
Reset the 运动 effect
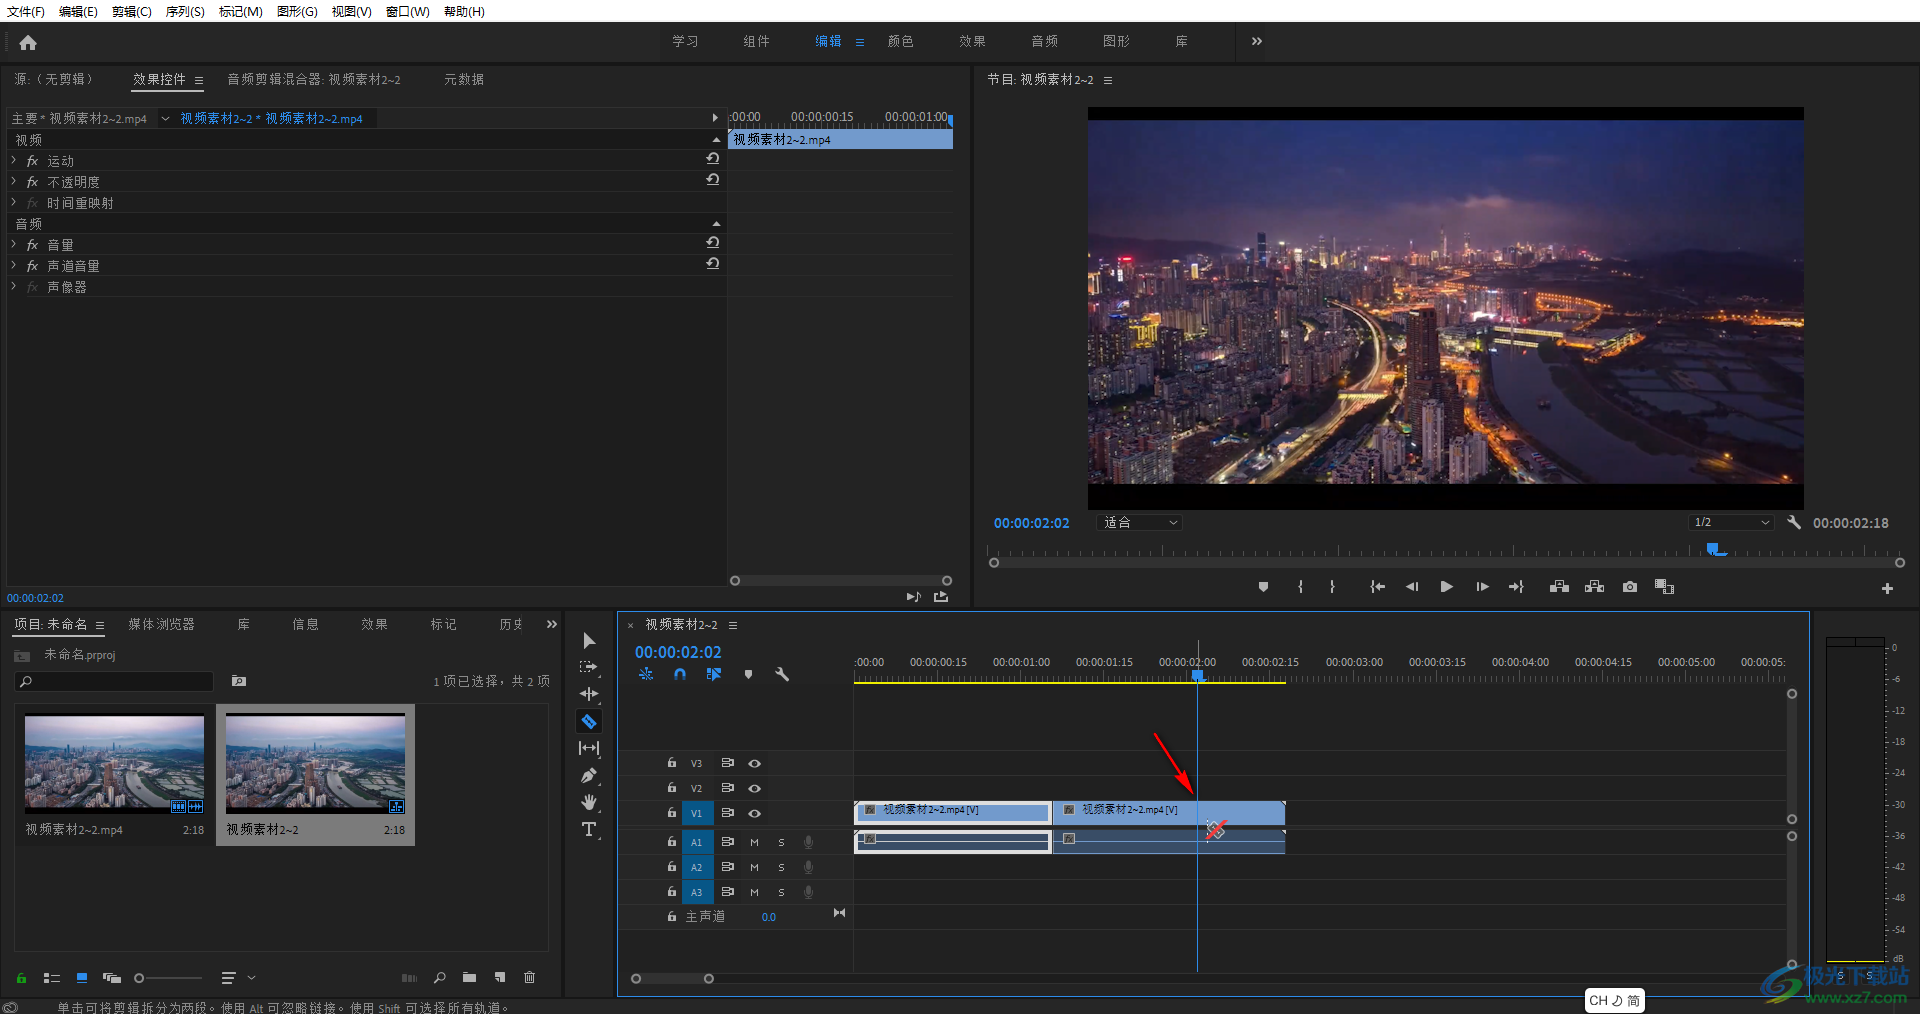[x=713, y=158]
